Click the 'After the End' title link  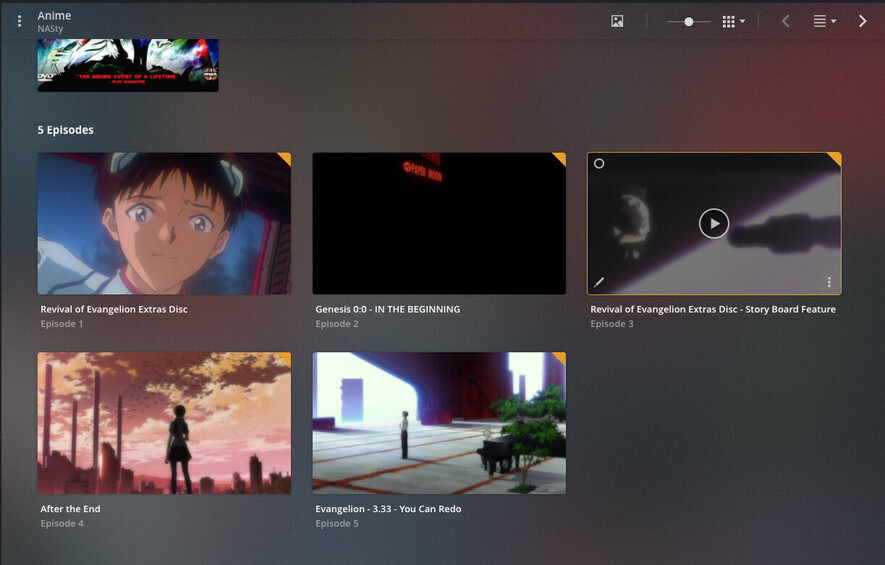[x=71, y=509]
